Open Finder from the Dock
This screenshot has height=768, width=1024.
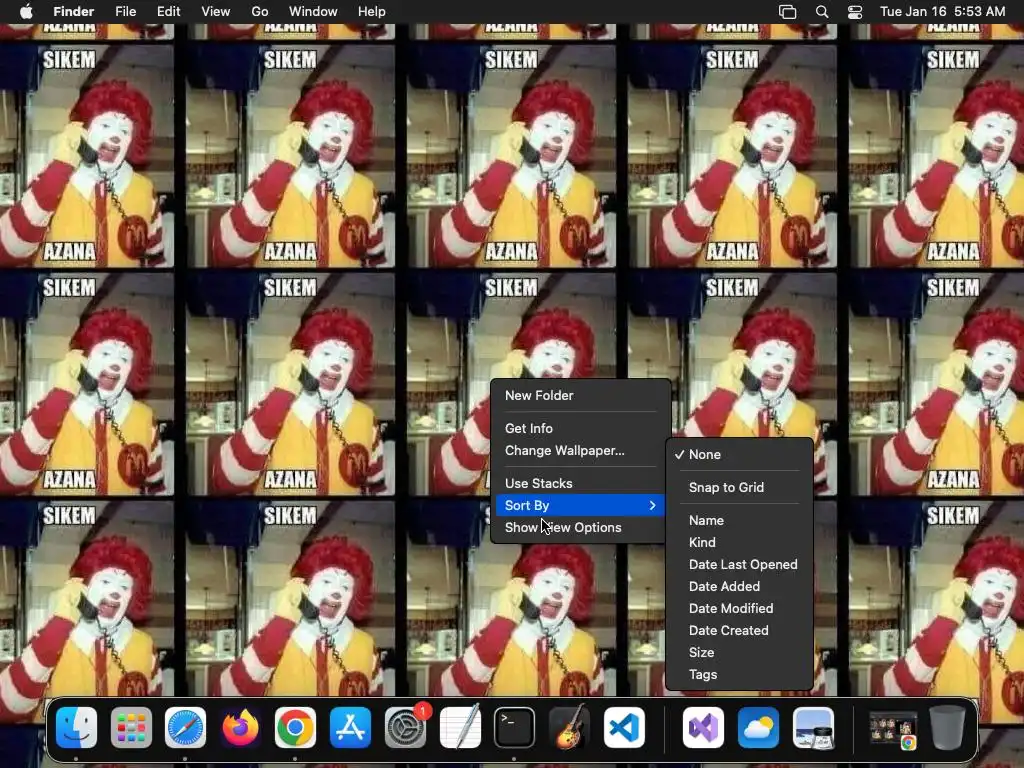(x=76, y=728)
